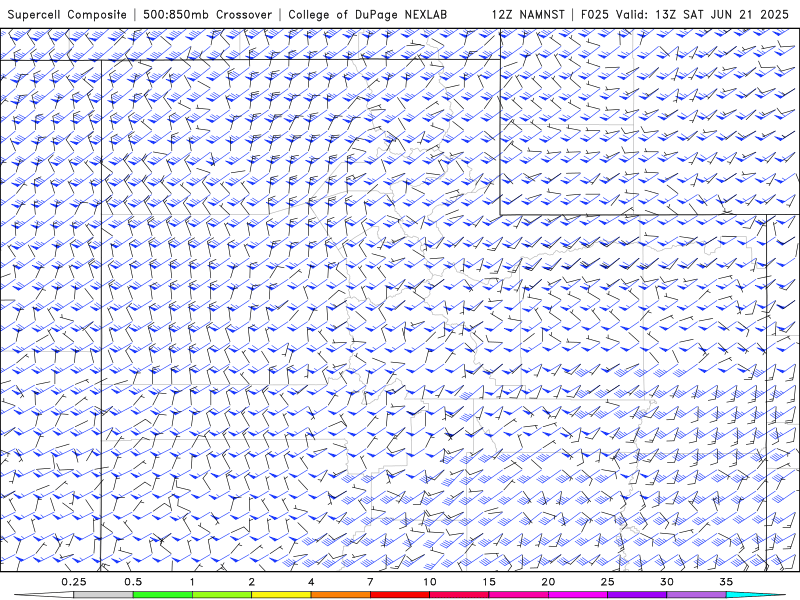Click the "Supercell Composite" title text
The width and height of the screenshot is (800, 600).
click(x=67, y=14)
